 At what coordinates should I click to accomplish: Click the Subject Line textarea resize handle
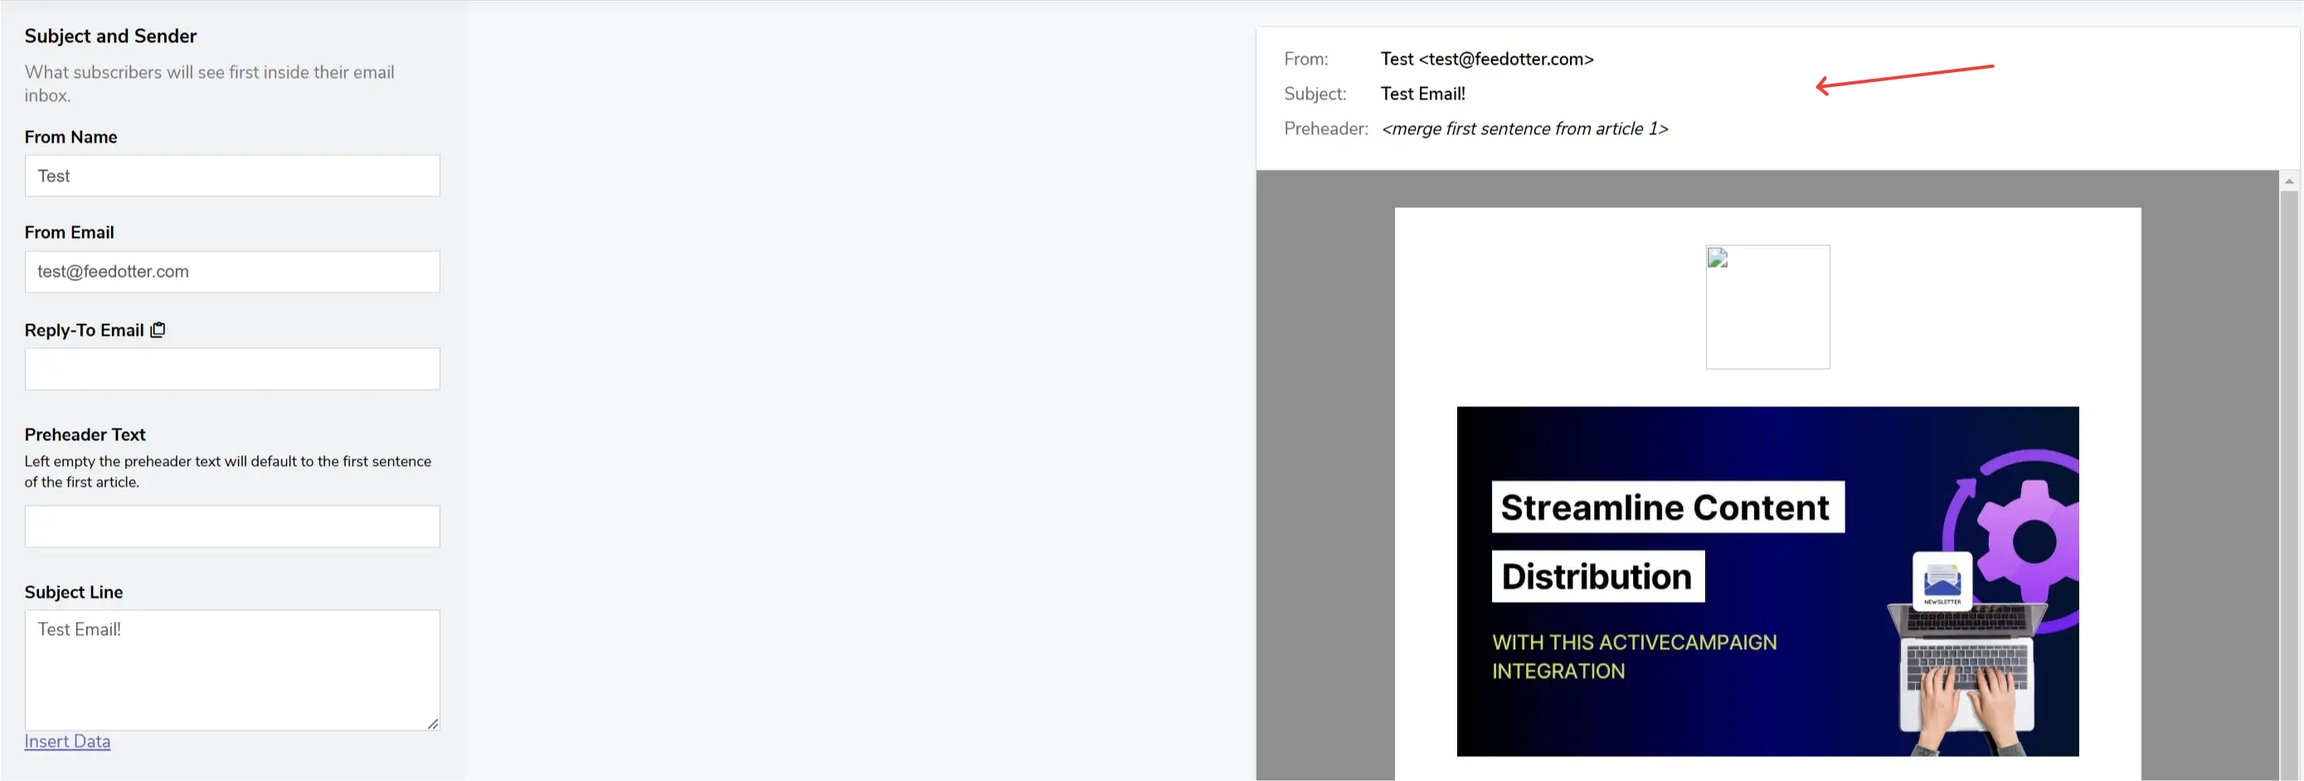click(433, 723)
